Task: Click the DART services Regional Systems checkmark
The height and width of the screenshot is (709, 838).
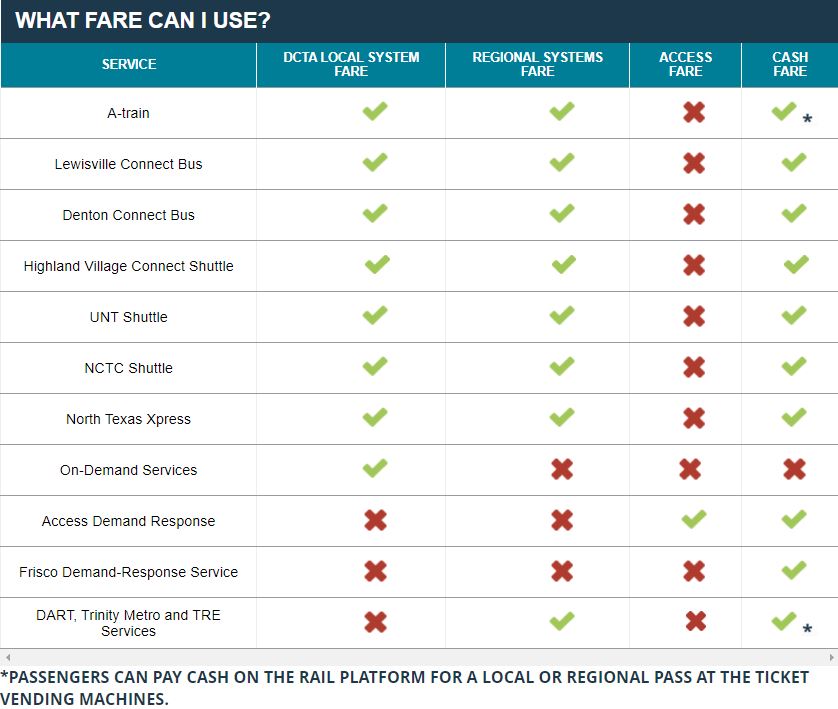Action: pos(562,621)
